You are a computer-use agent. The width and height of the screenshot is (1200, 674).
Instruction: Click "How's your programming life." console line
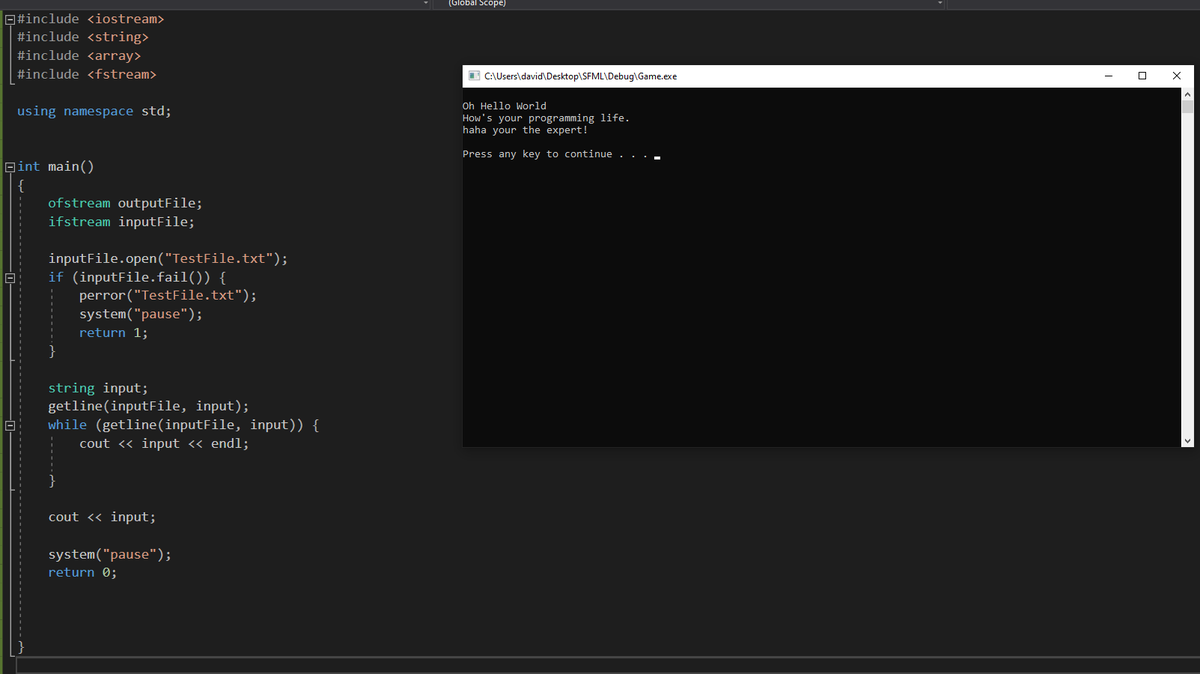(x=546, y=118)
